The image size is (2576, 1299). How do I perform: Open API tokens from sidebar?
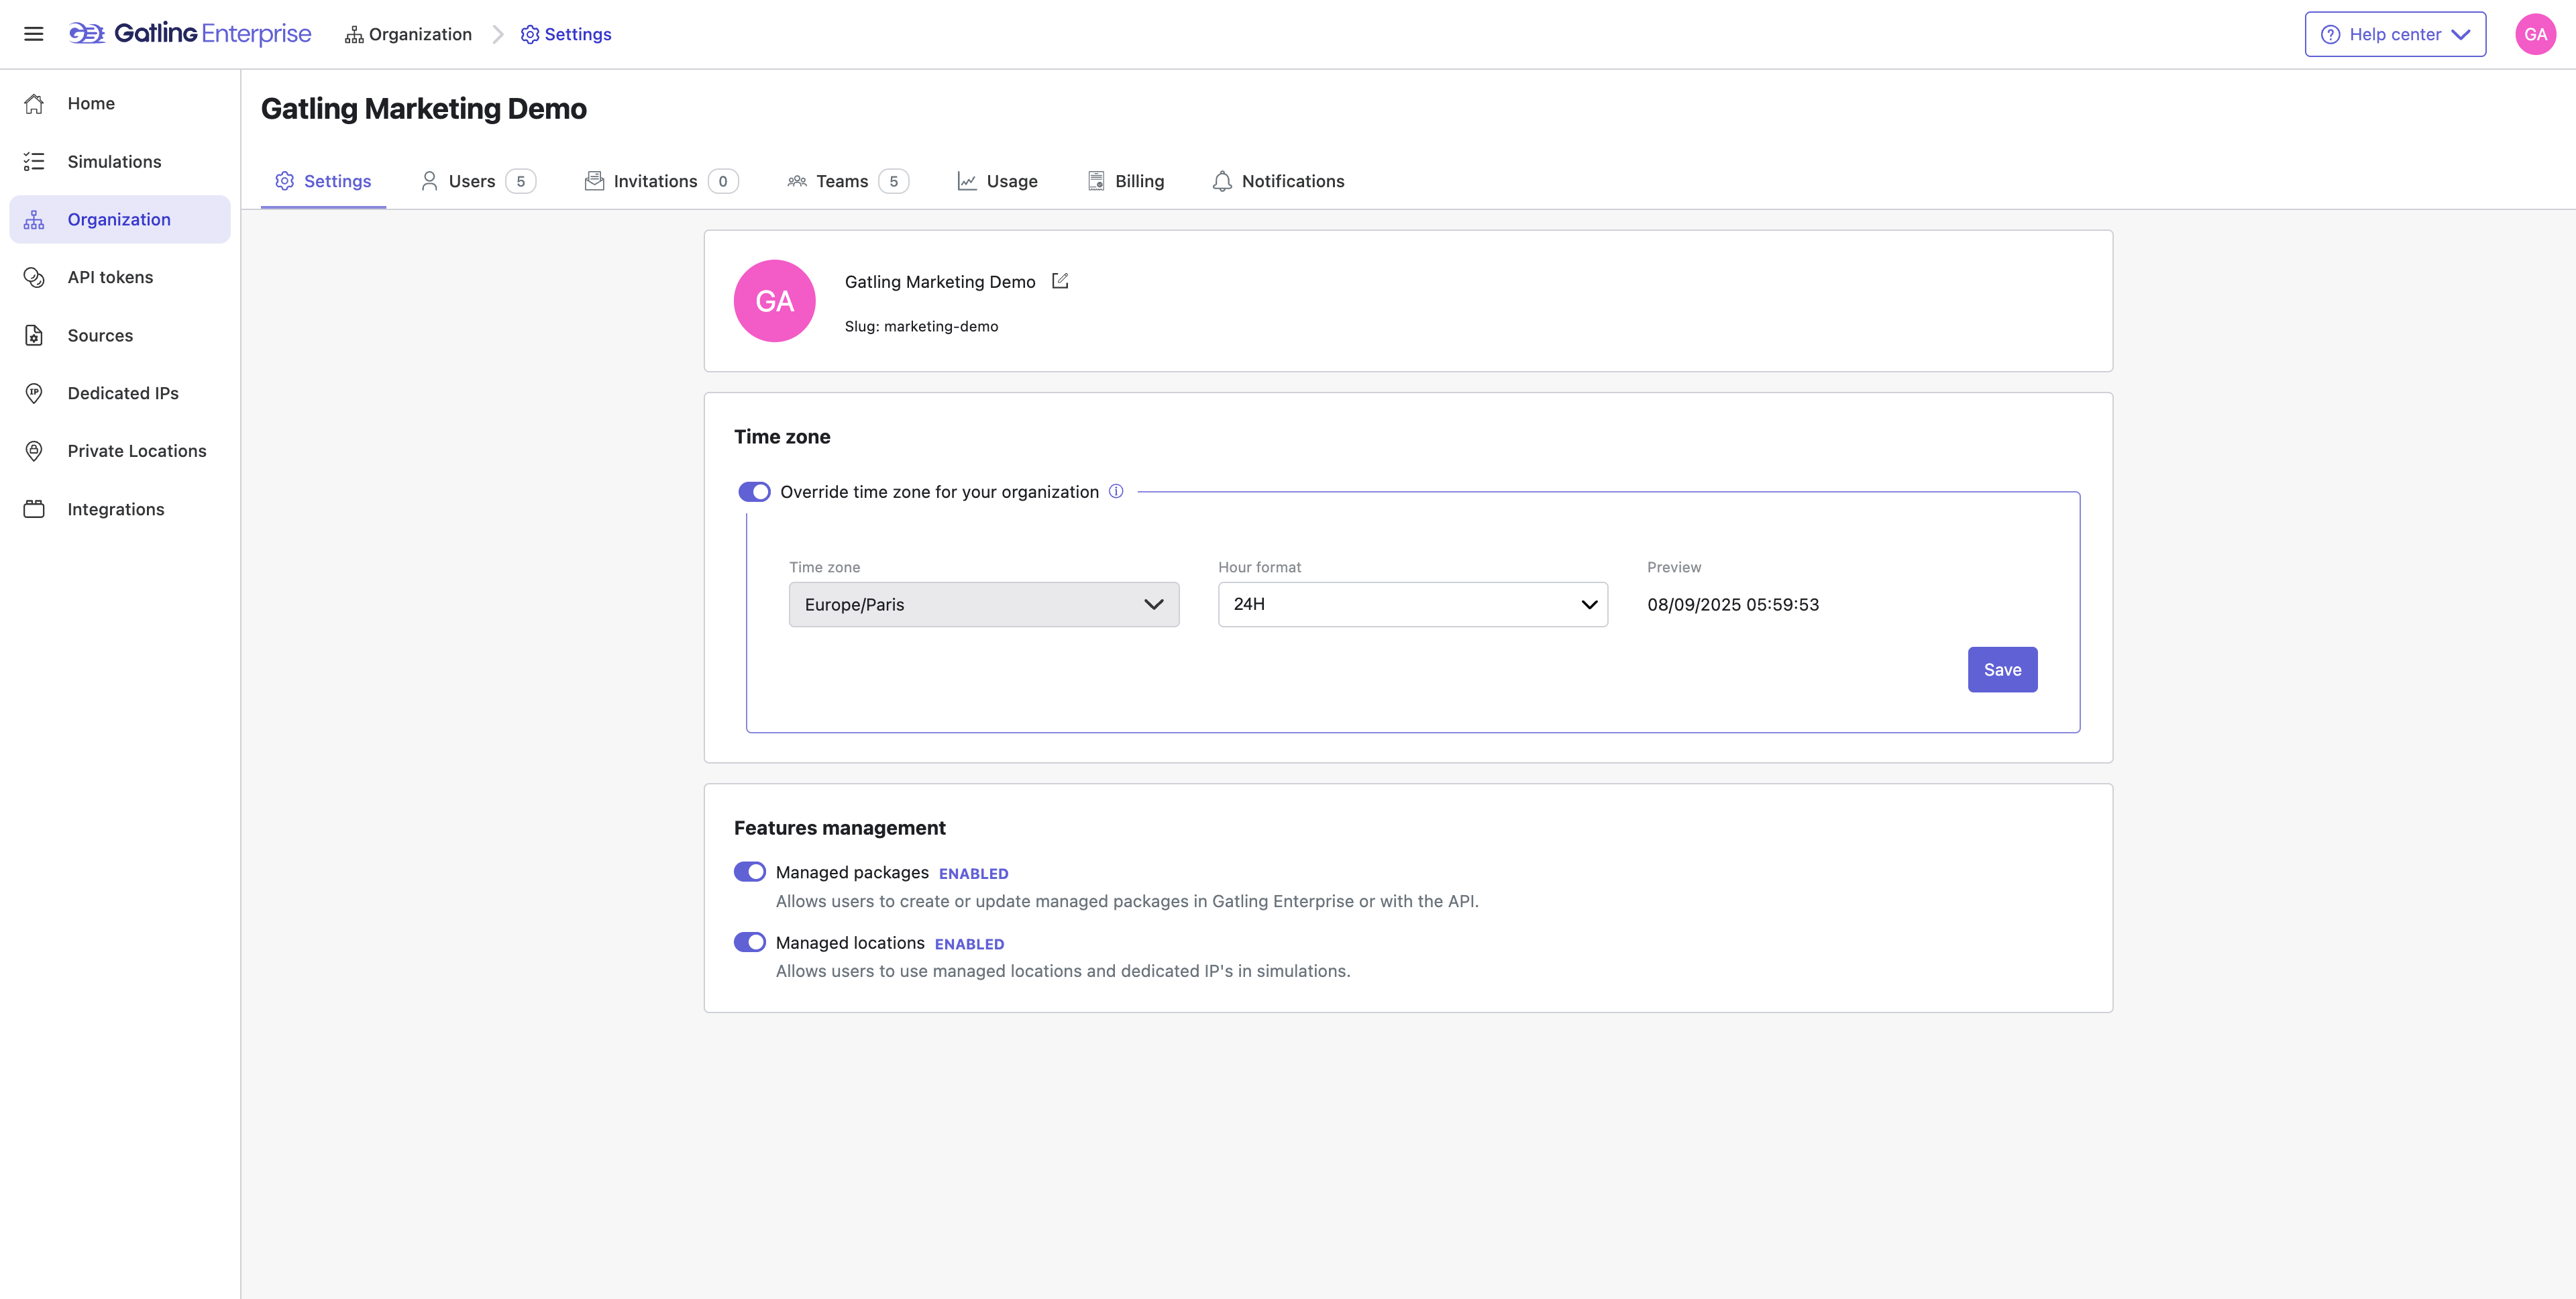110,277
